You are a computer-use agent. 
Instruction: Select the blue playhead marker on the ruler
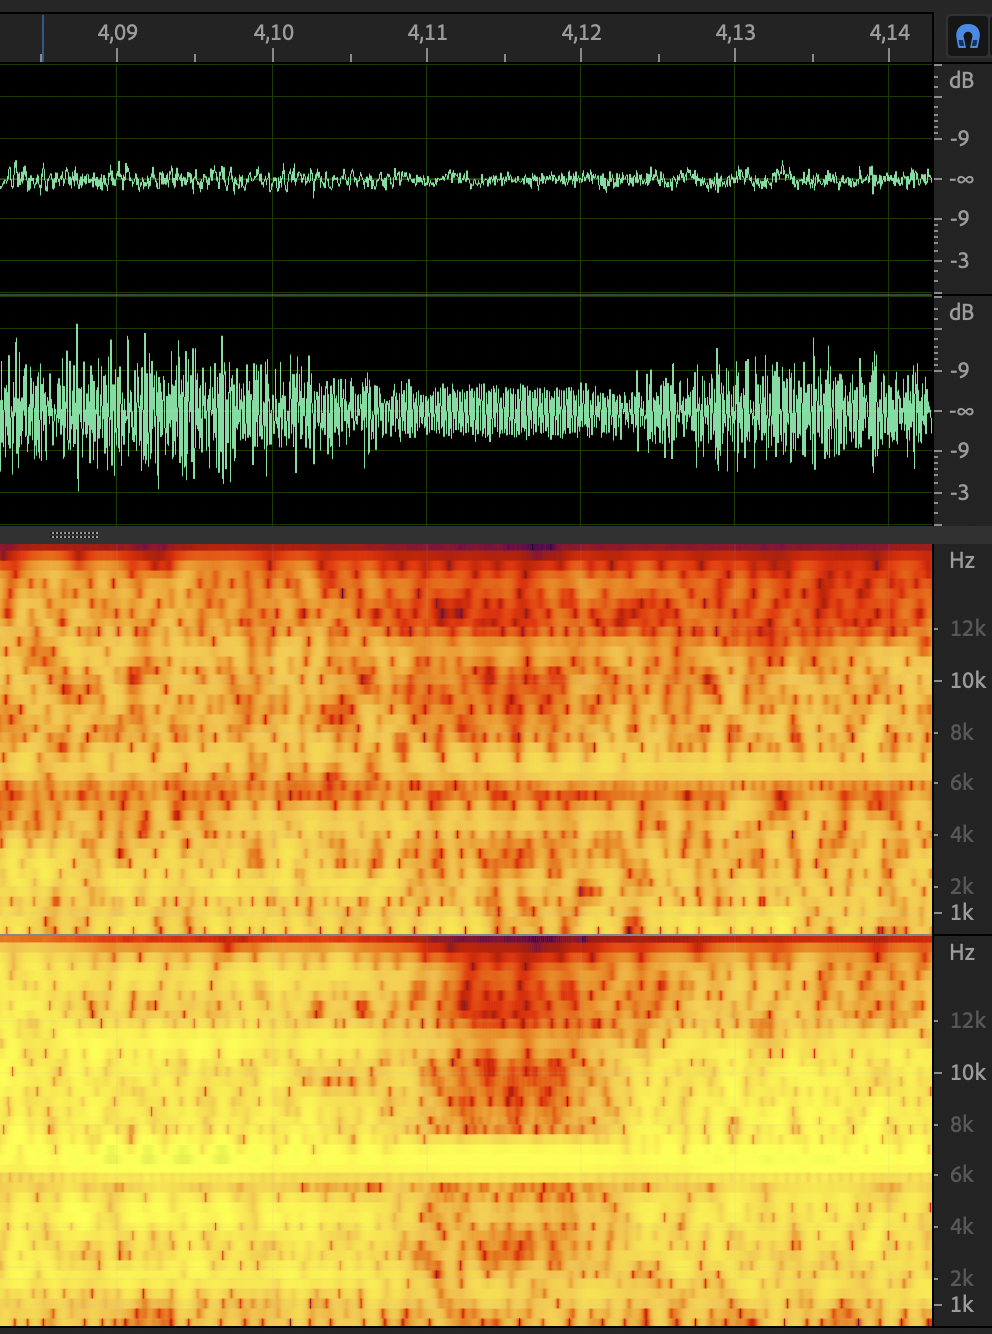[42, 38]
